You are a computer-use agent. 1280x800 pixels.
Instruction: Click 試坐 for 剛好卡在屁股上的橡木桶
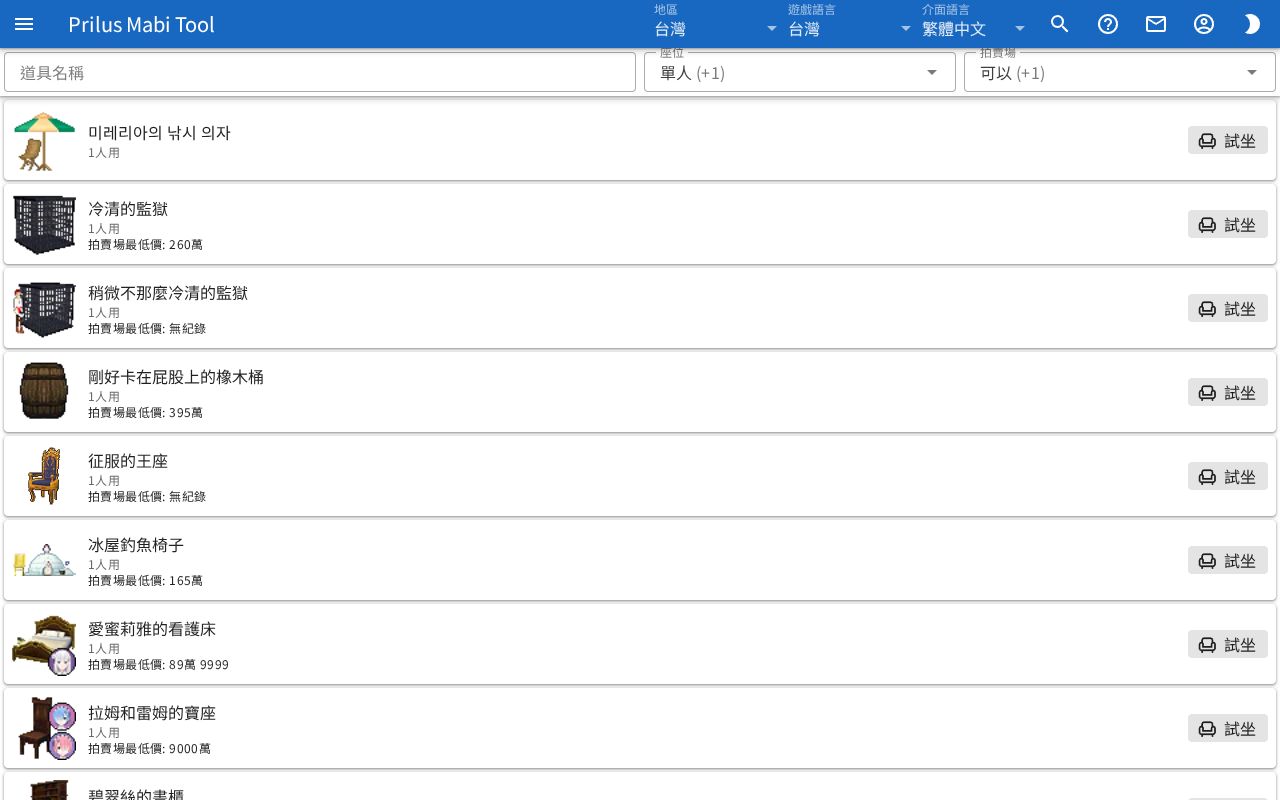point(1228,392)
